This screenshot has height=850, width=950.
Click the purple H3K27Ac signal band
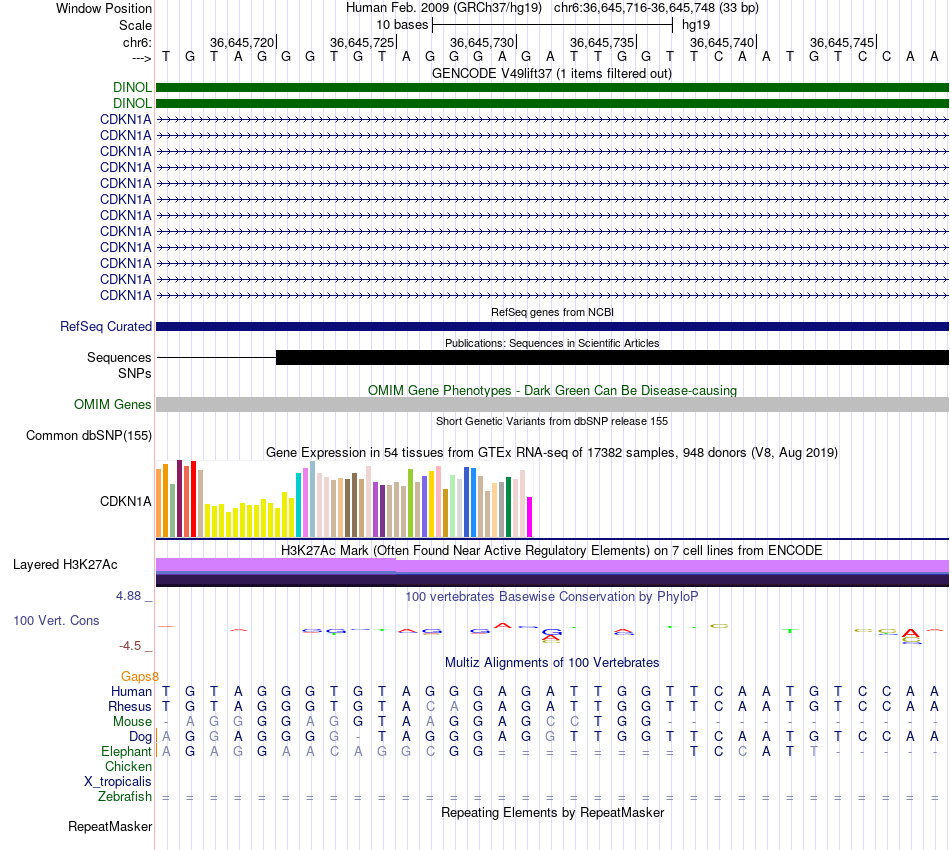tap(552, 565)
